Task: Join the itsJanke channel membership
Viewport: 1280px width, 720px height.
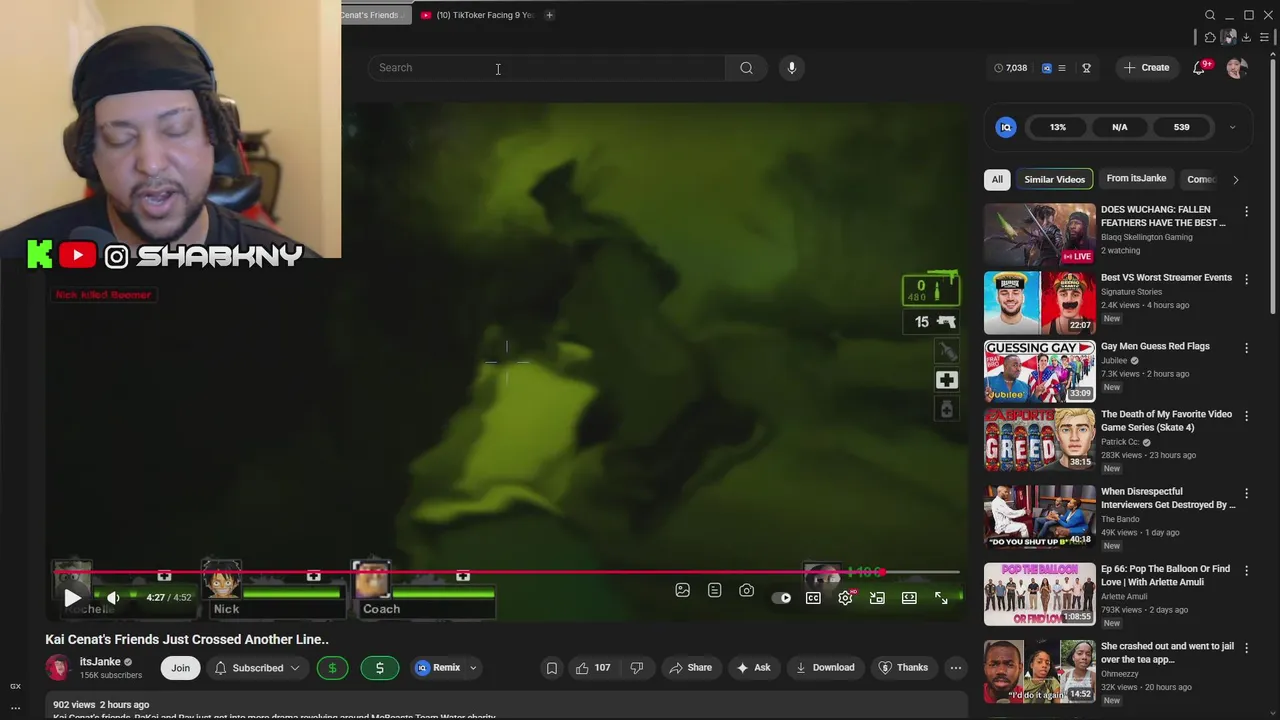Action: tap(180, 668)
